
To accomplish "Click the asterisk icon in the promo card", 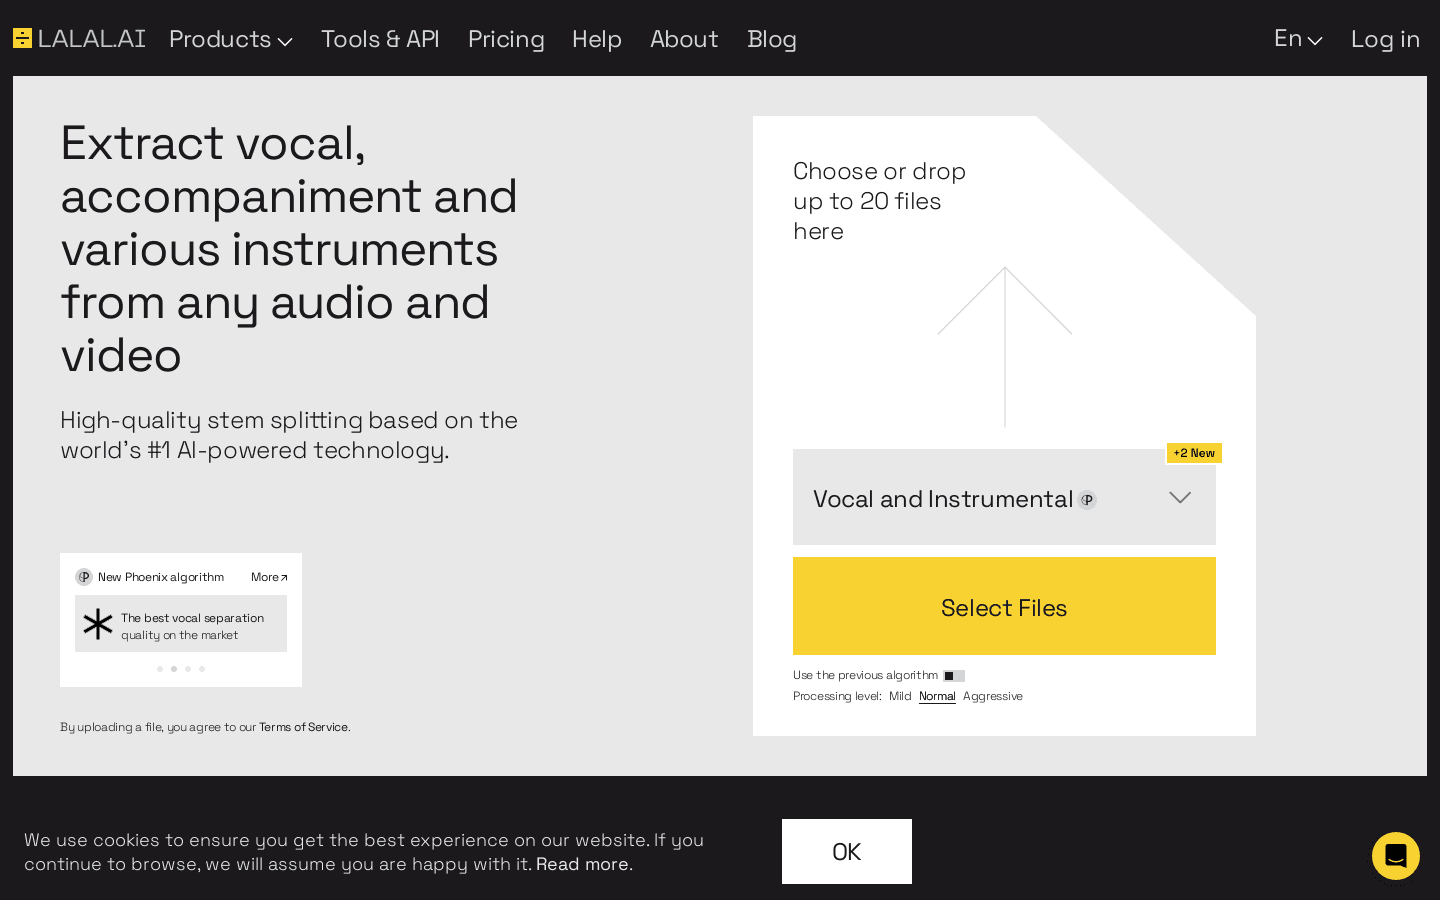I will tap(97, 624).
